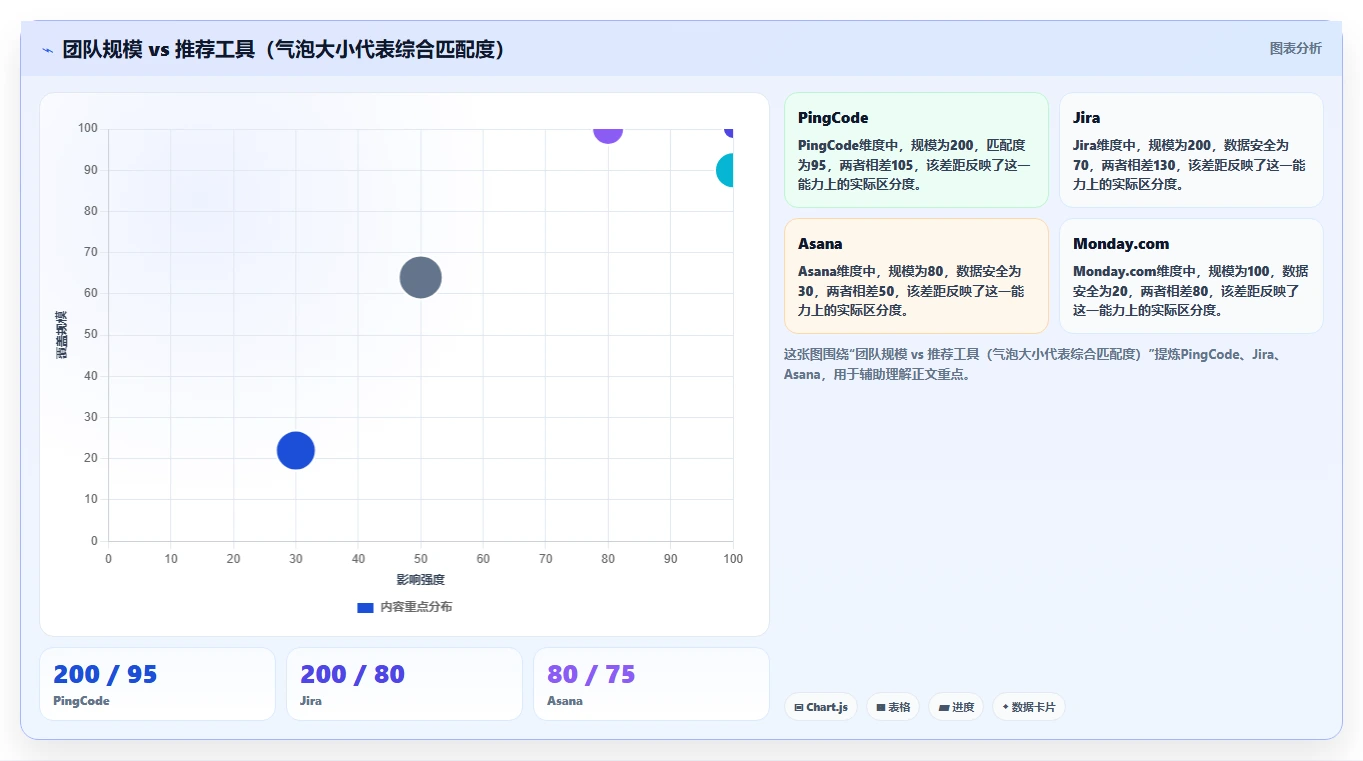Open the Monday.com description card

tap(1191, 276)
